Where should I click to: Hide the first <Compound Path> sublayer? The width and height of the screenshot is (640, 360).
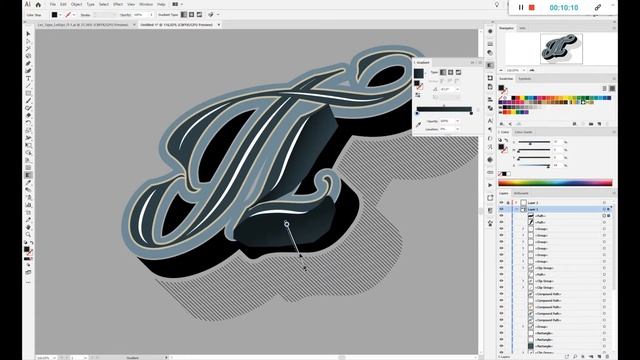pyautogui.click(x=502, y=294)
